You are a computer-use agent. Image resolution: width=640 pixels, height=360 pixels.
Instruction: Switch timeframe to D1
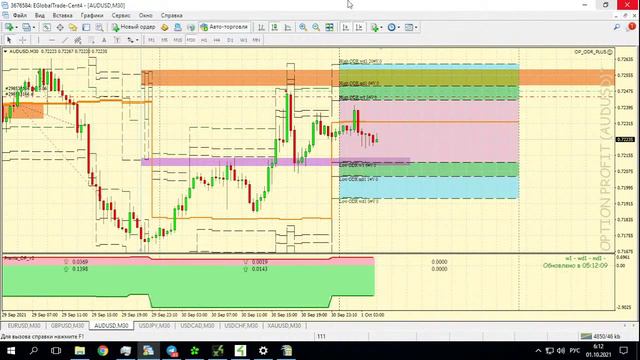tap(230, 40)
